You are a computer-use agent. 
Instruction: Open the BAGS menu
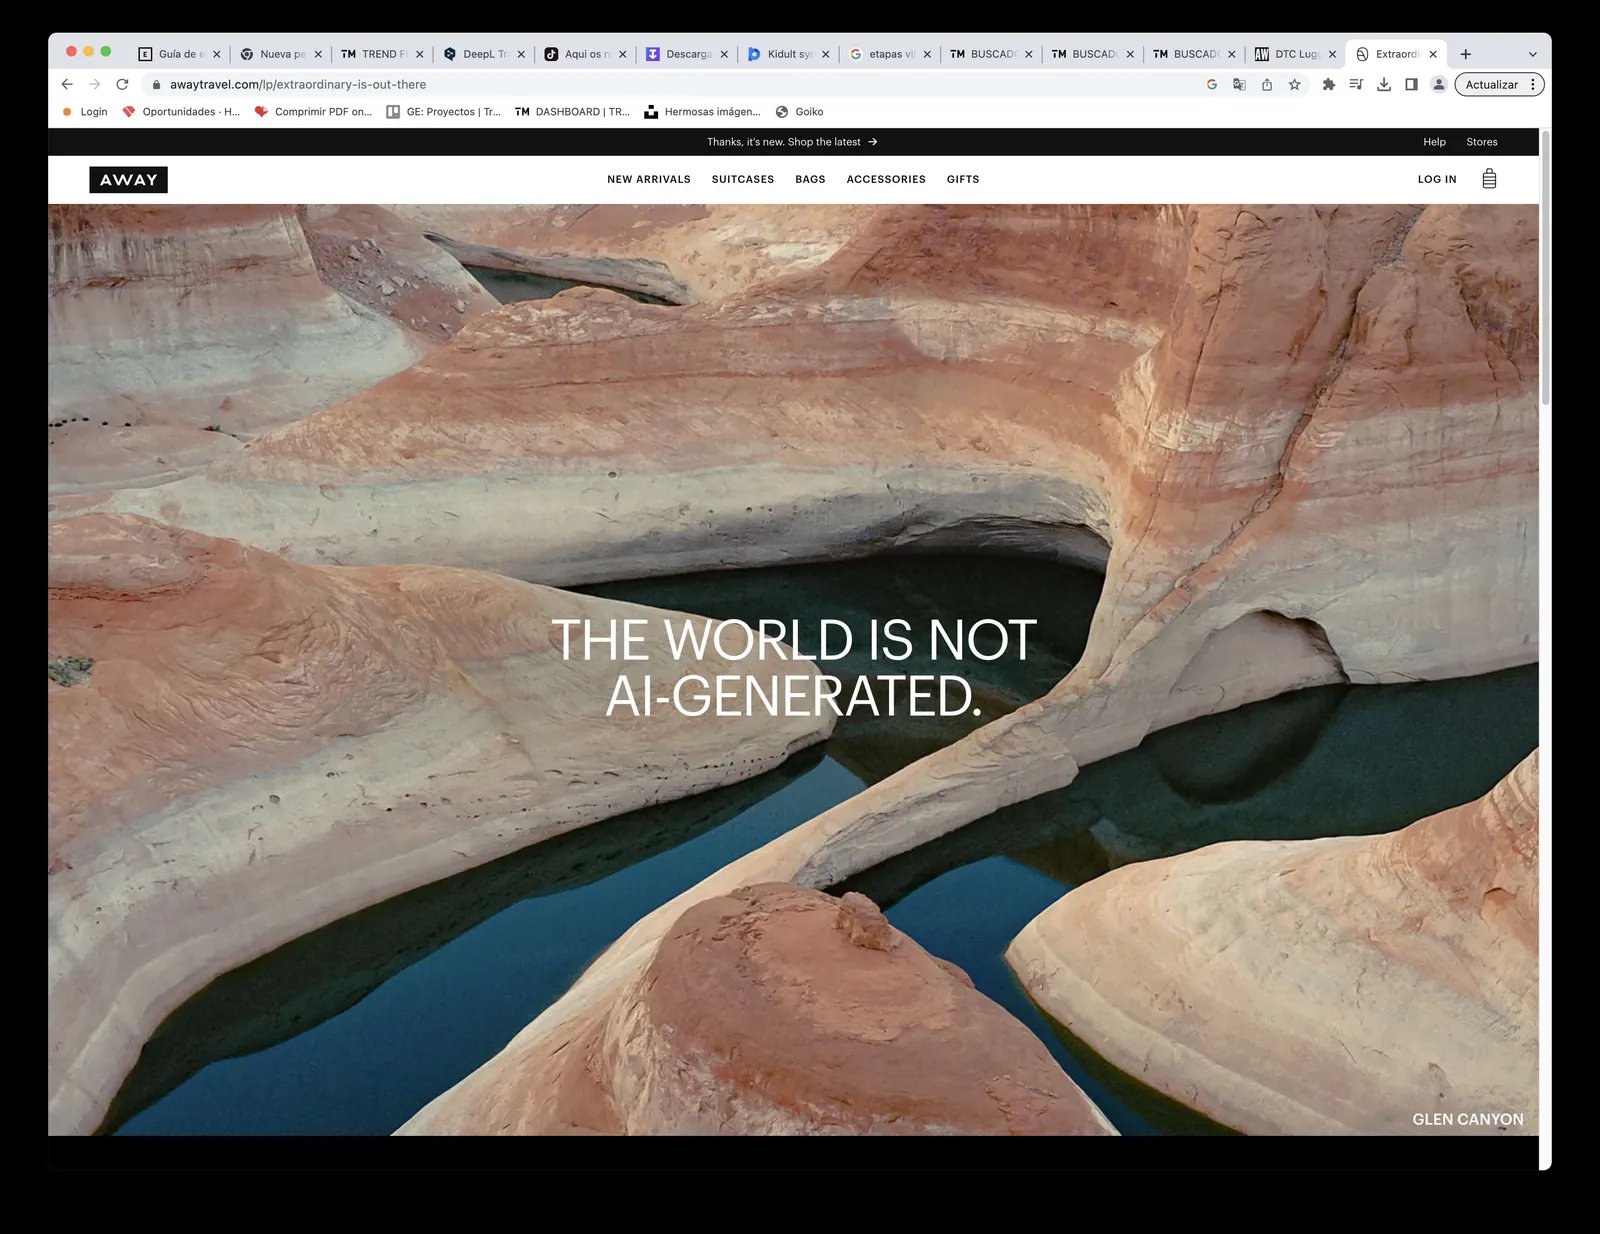click(x=810, y=180)
